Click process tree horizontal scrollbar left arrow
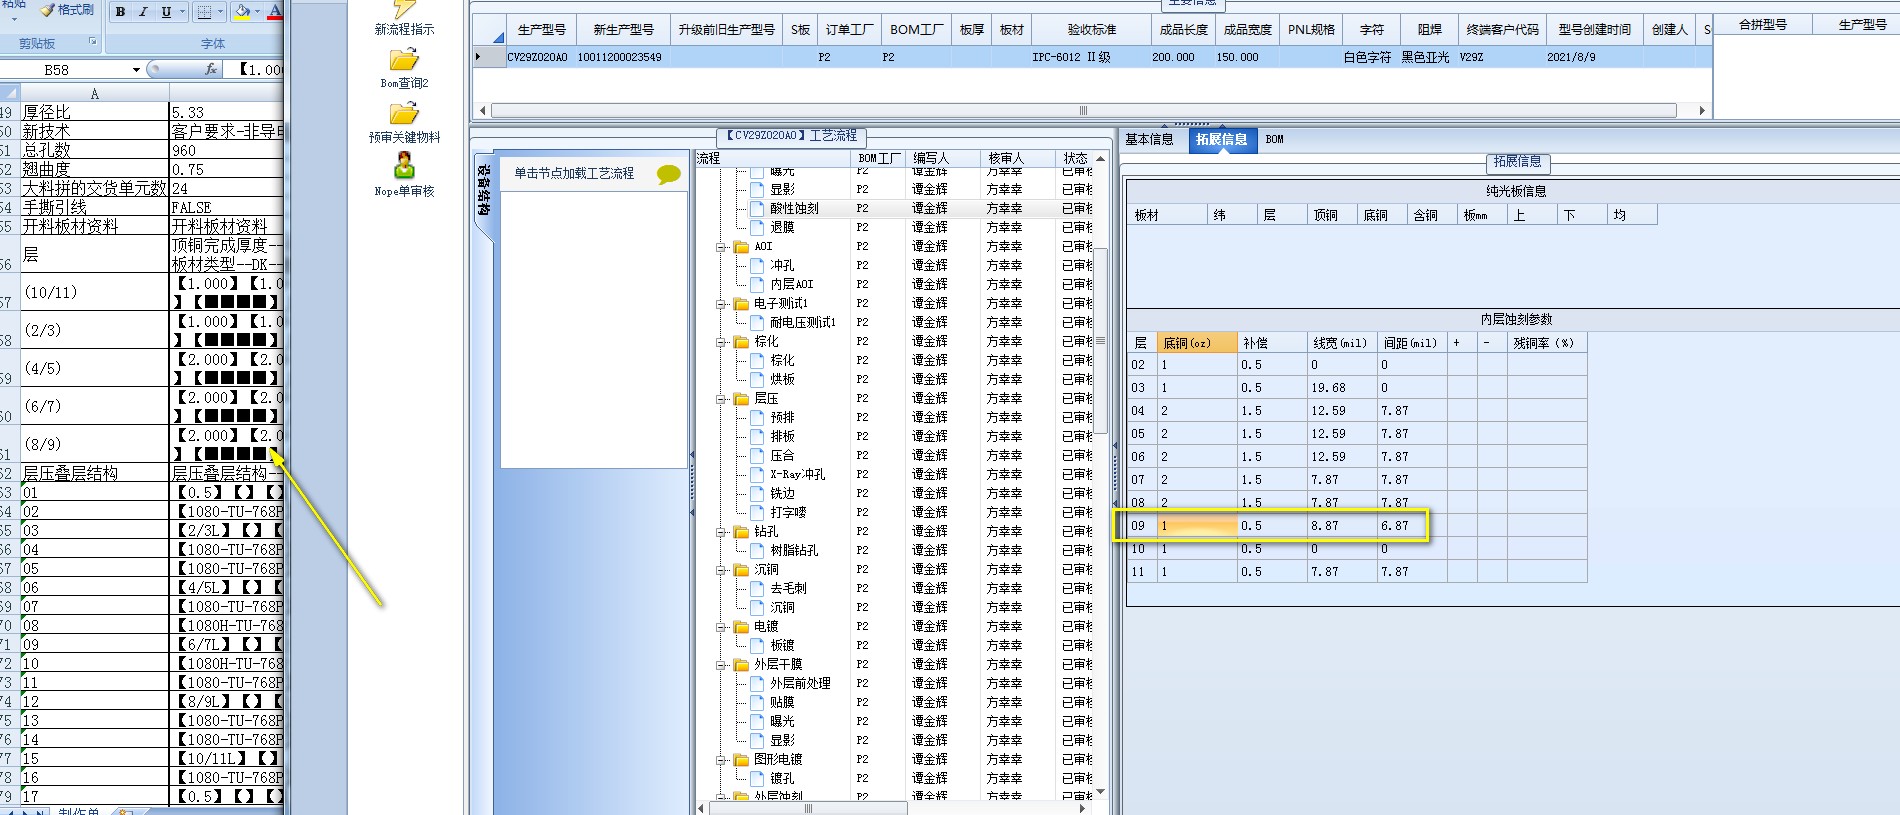Viewport: 1900px width, 815px height. (x=701, y=809)
